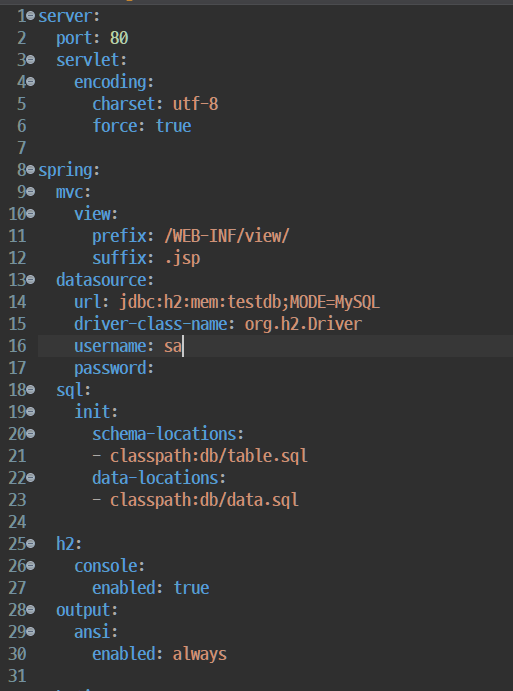
Task: Click the data-locations key
Action: [x=155, y=478]
